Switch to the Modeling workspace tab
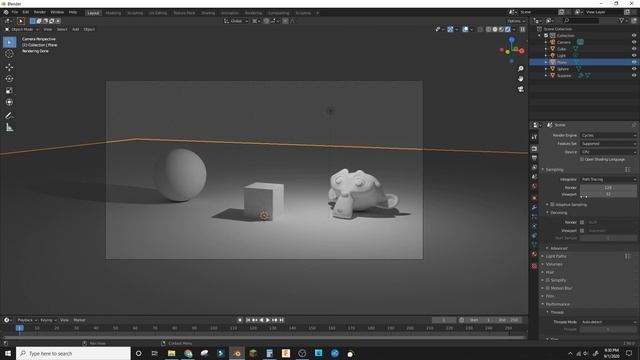The image size is (640, 360). (113, 13)
